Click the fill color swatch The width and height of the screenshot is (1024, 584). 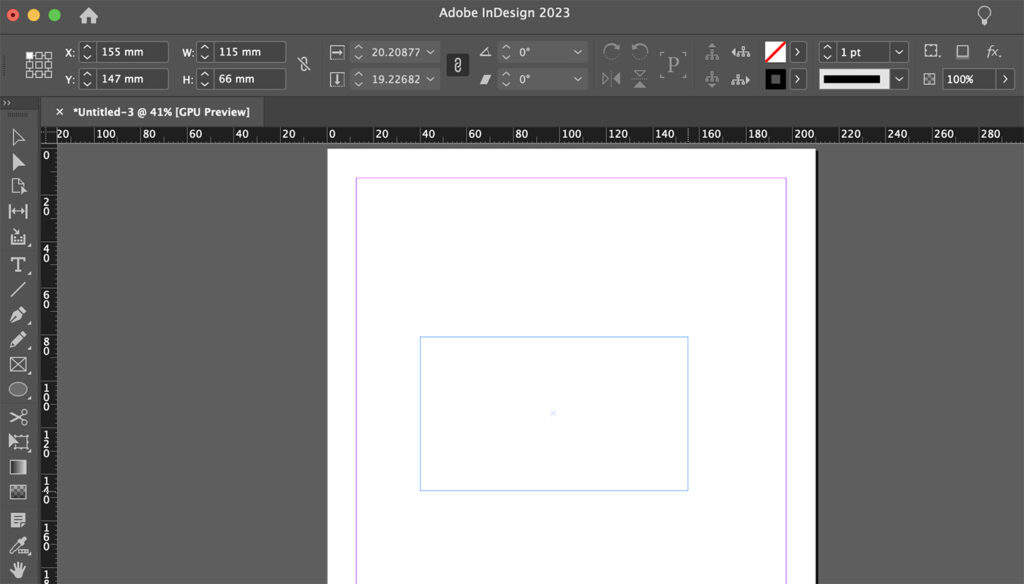(x=775, y=52)
